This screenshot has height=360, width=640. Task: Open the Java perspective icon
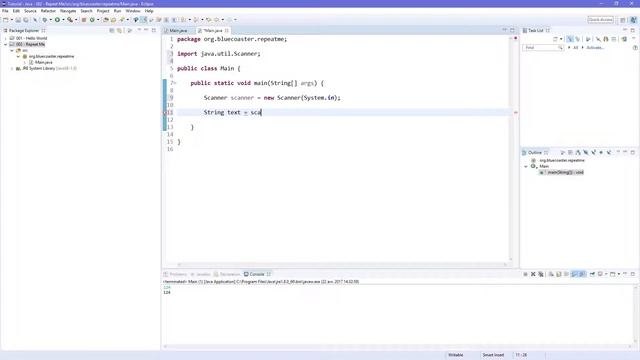point(633,20)
